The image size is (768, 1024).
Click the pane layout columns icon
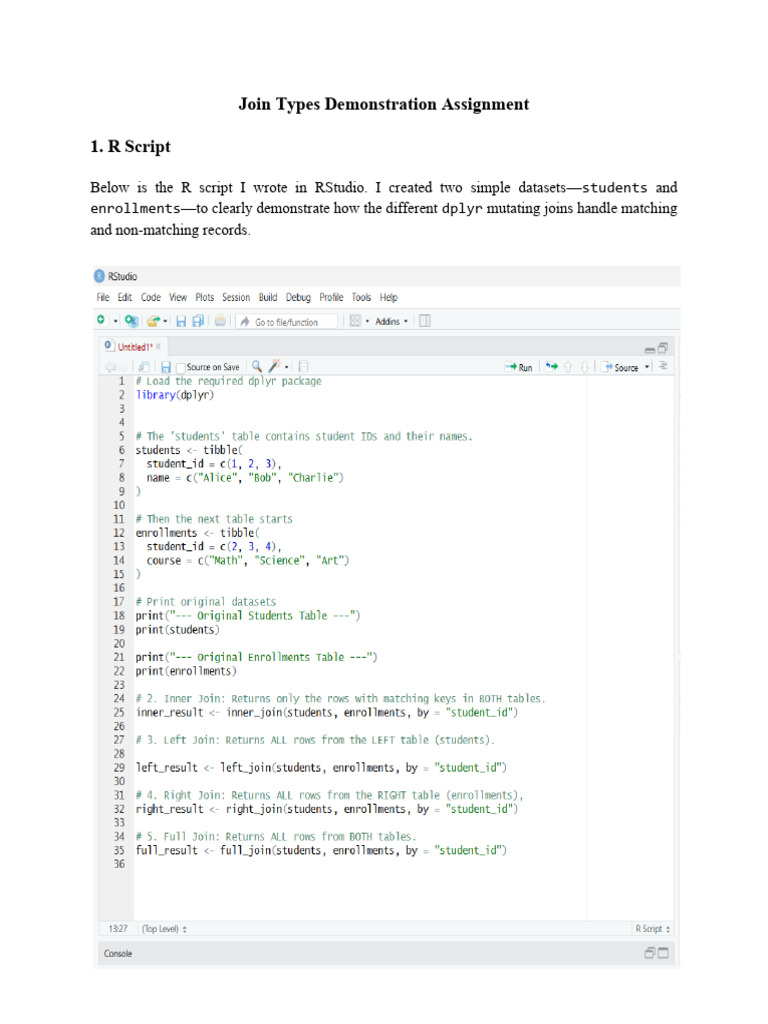coord(424,321)
